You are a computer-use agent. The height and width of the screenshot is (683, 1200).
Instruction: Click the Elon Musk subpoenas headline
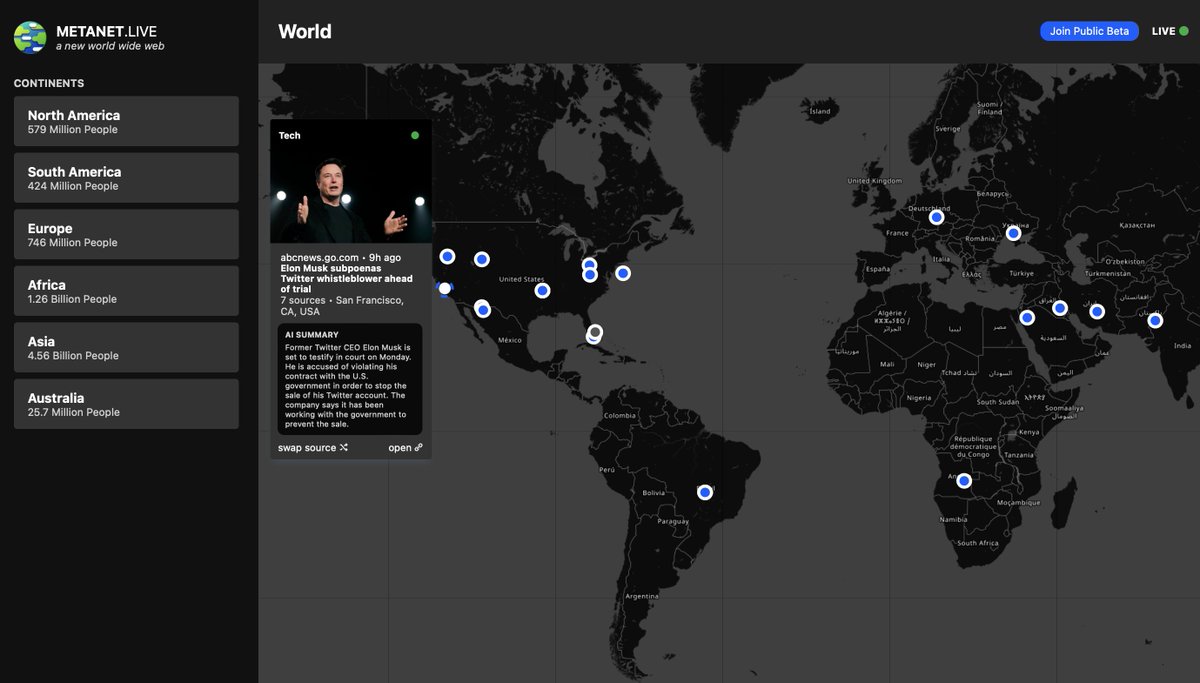click(346, 279)
